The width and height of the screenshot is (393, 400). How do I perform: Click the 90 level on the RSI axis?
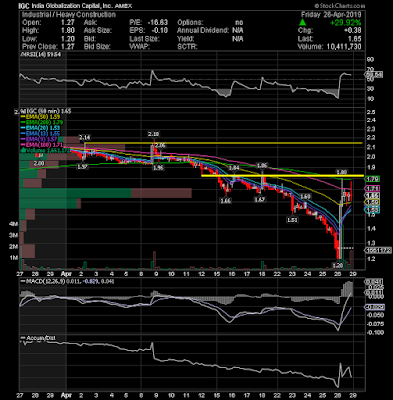(x=370, y=60)
